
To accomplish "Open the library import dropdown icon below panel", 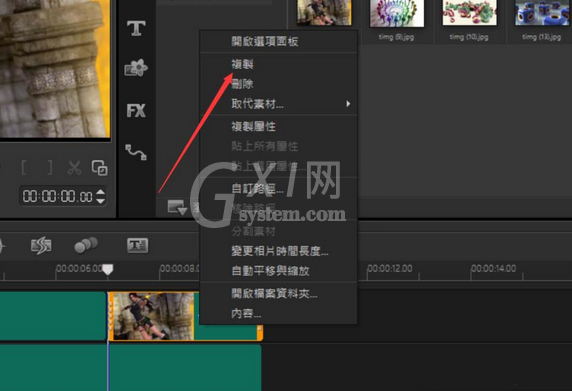I will [177, 207].
